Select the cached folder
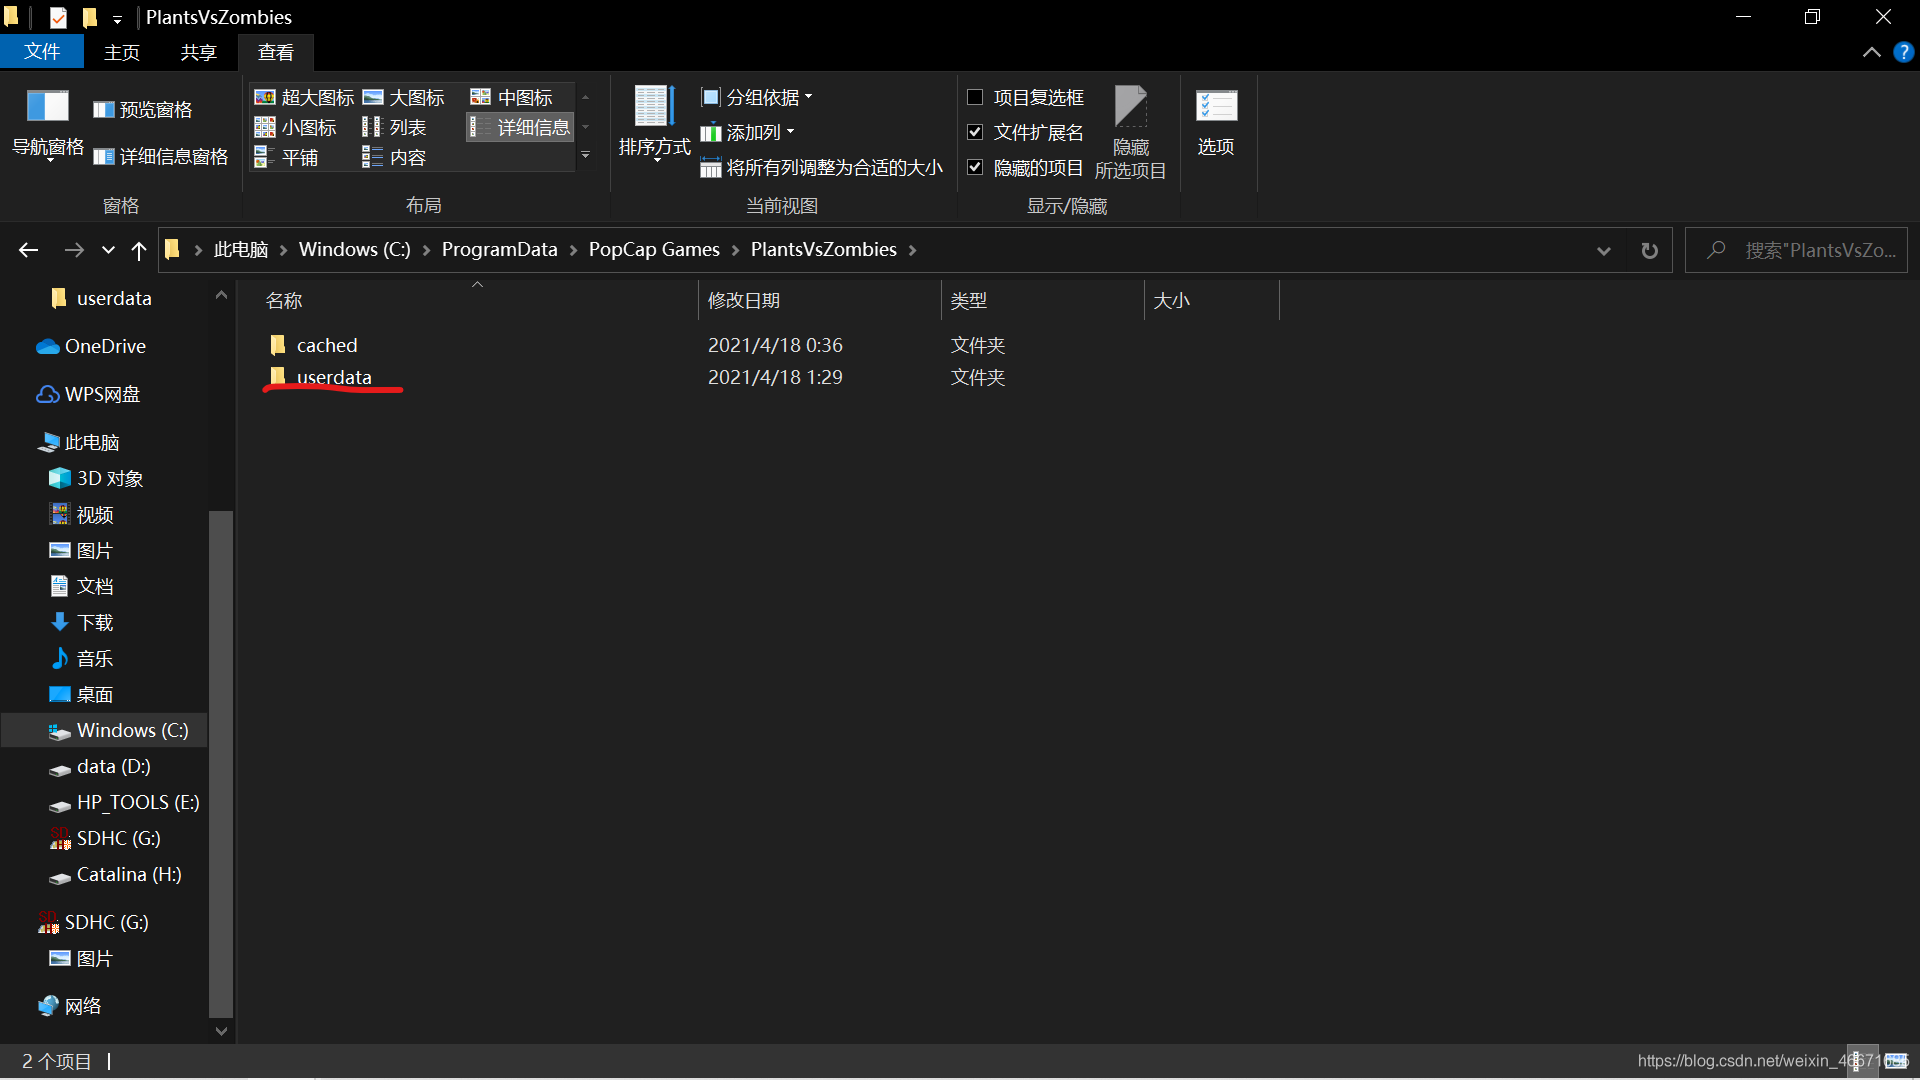Image resolution: width=1920 pixels, height=1080 pixels. pyautogui.click(x=327, y=345)
